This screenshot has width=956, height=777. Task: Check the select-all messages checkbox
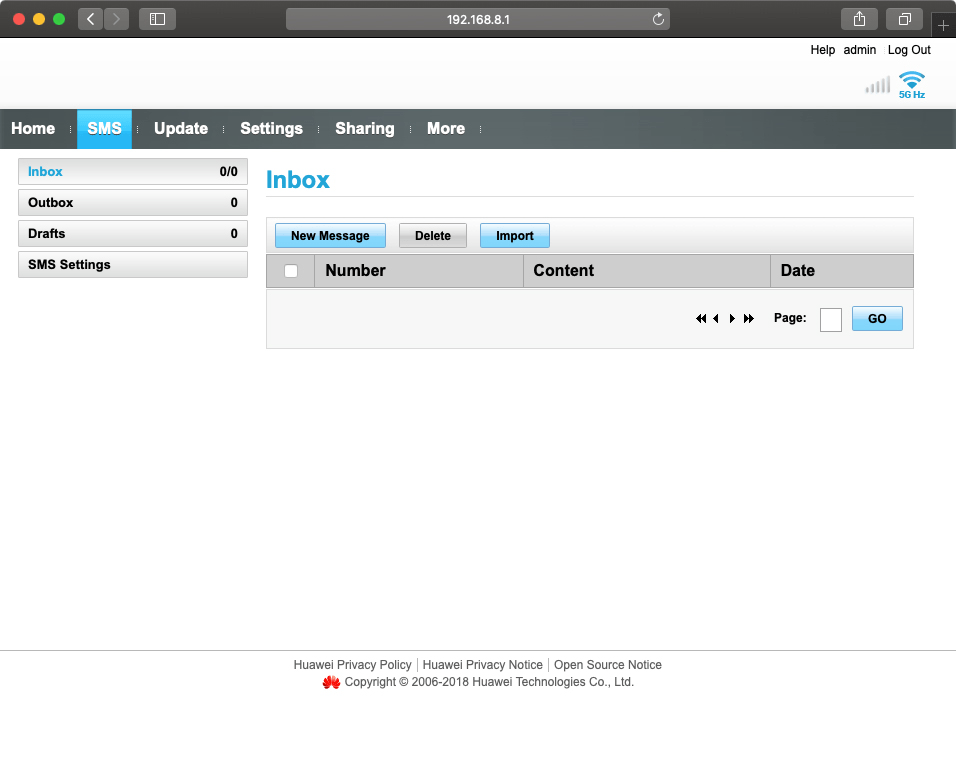[289, 270]
